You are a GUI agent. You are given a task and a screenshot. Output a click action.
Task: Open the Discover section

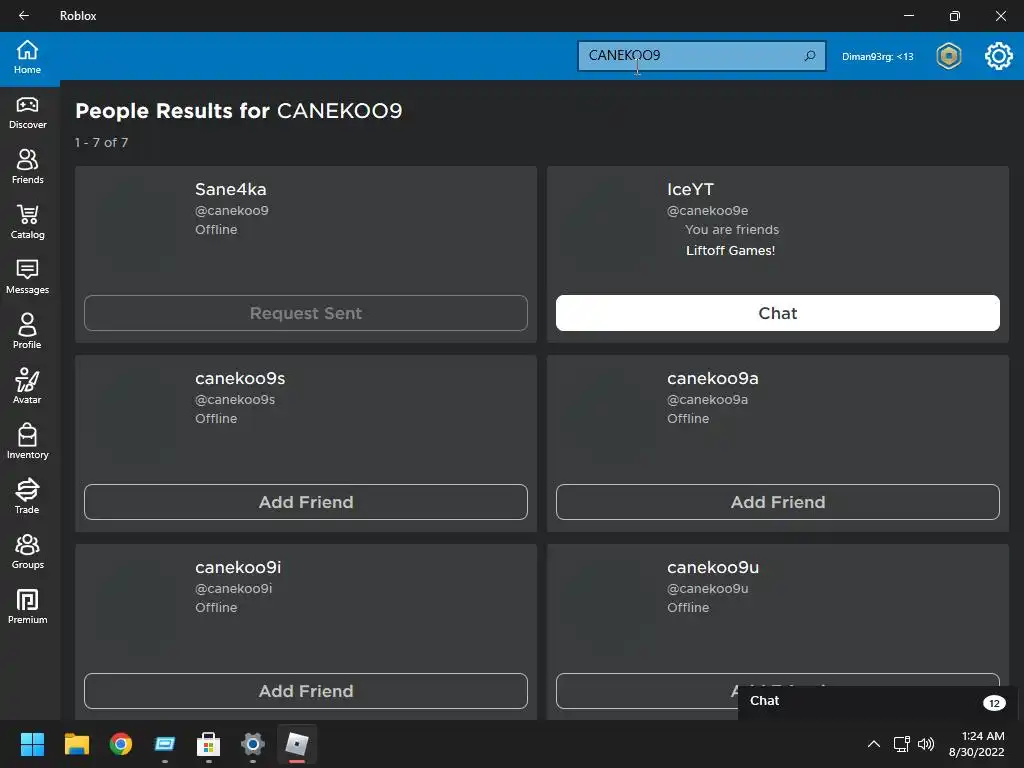pos(27,113)
